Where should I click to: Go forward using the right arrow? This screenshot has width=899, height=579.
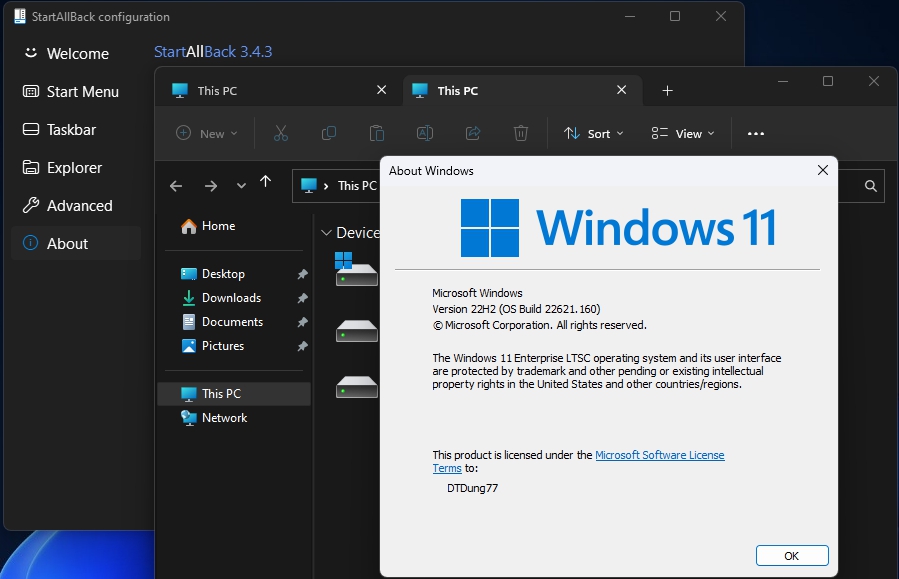point(211,186)
